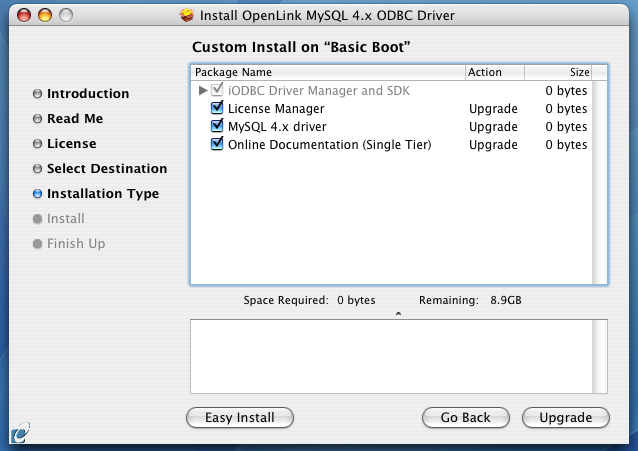
Task: Toggle Online Documentation (Single Tier) checkbox
Action: 217,144
